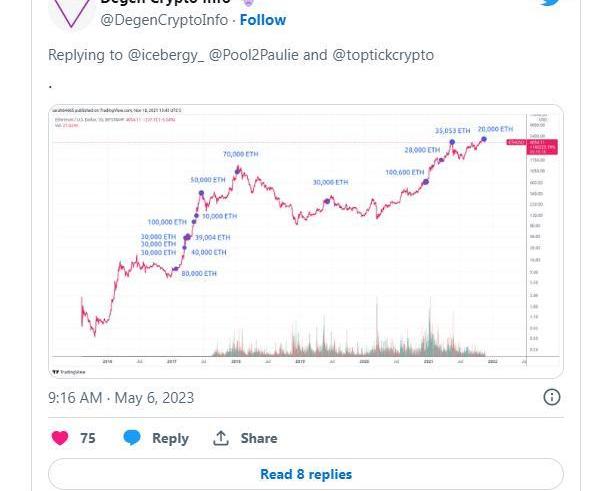Click the 70,000 ETH marker on chart

click(238, 171)
